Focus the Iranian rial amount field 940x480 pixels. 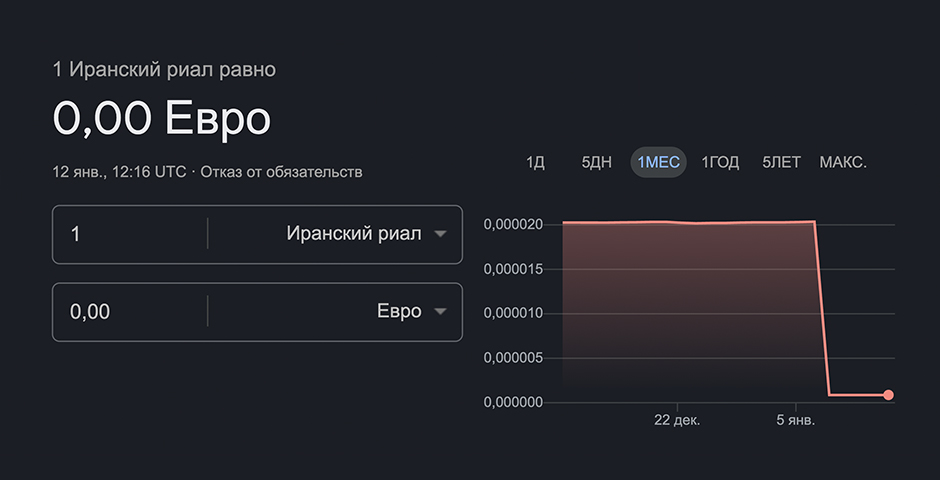click(x=130, y=234)
